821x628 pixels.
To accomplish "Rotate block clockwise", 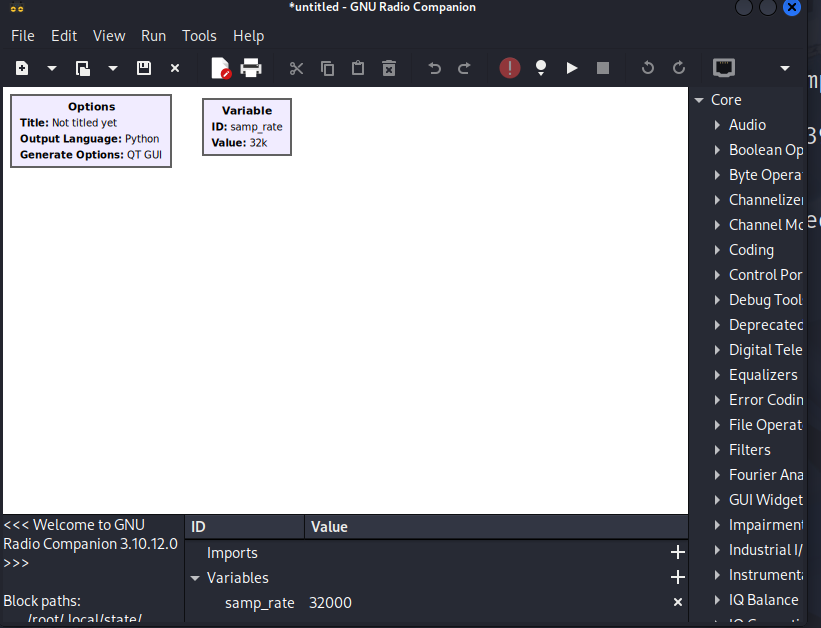I will tap(679, 68).
